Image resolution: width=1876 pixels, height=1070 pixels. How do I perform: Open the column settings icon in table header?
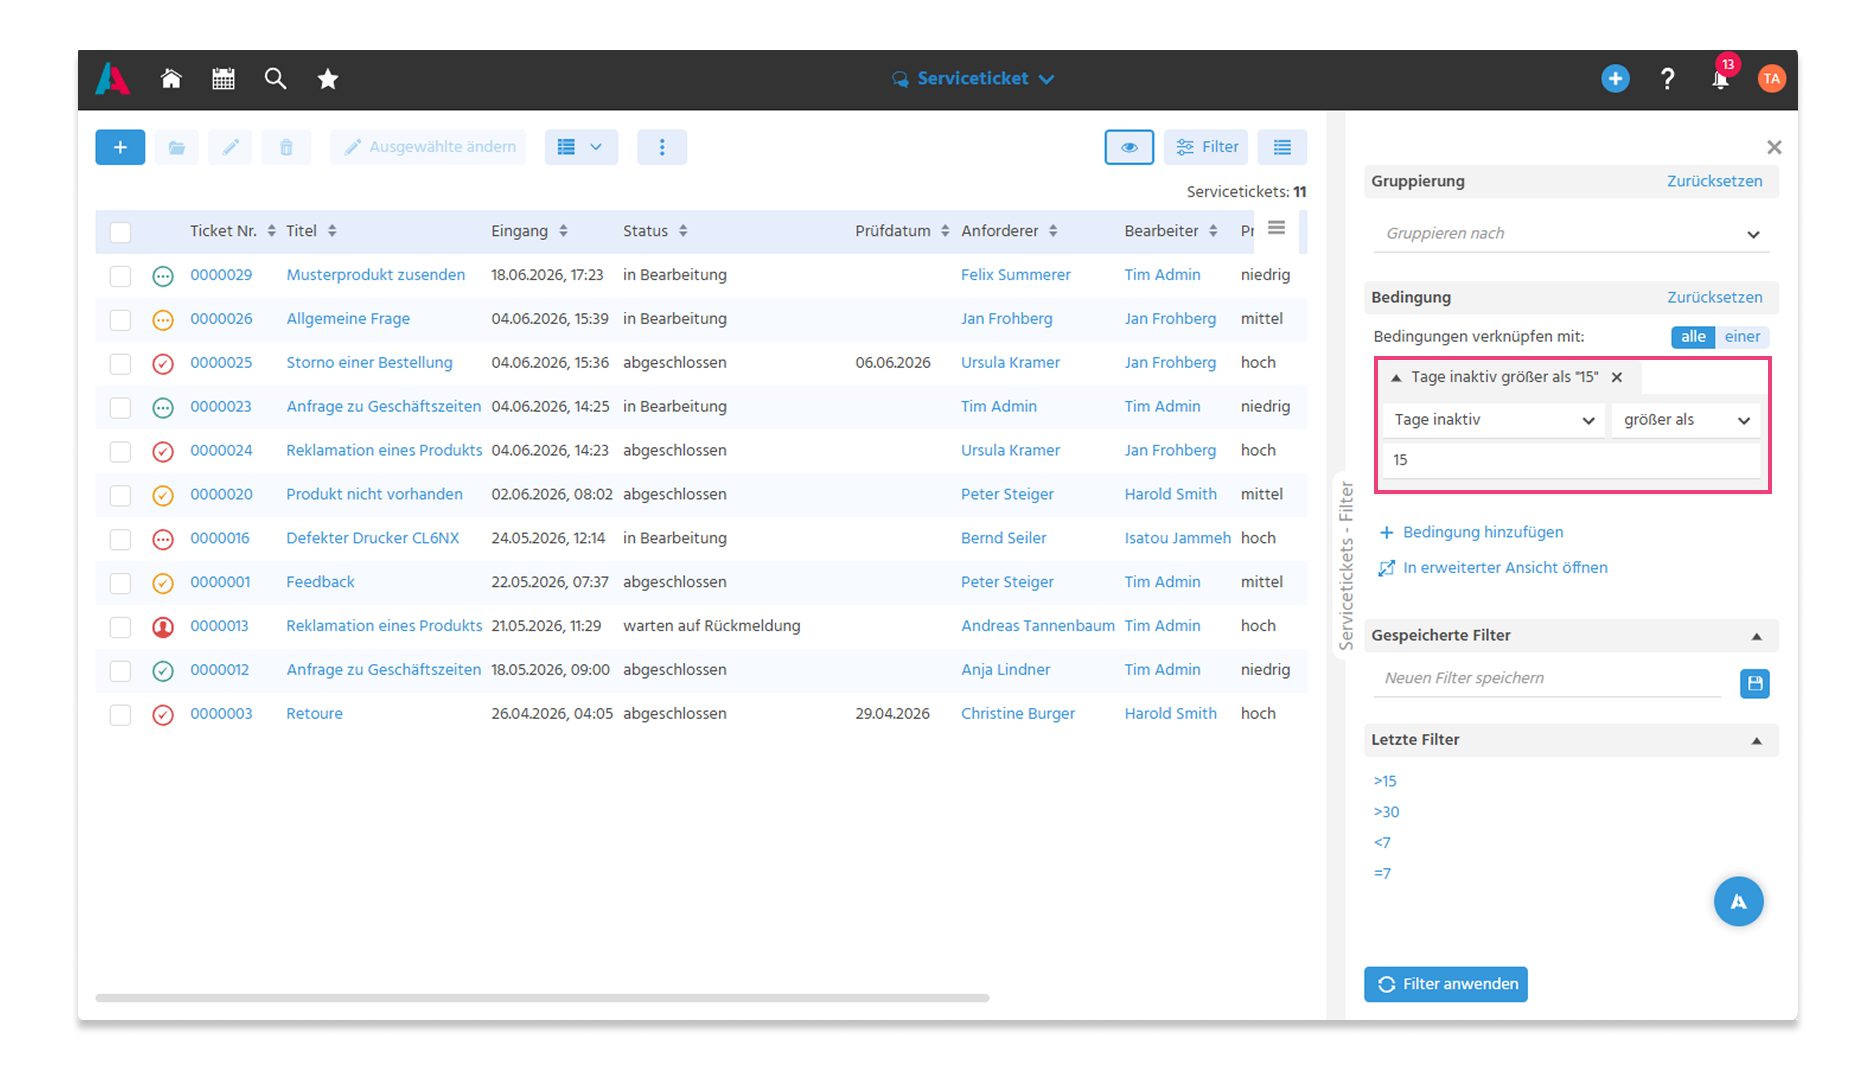tap(1276, 229)
